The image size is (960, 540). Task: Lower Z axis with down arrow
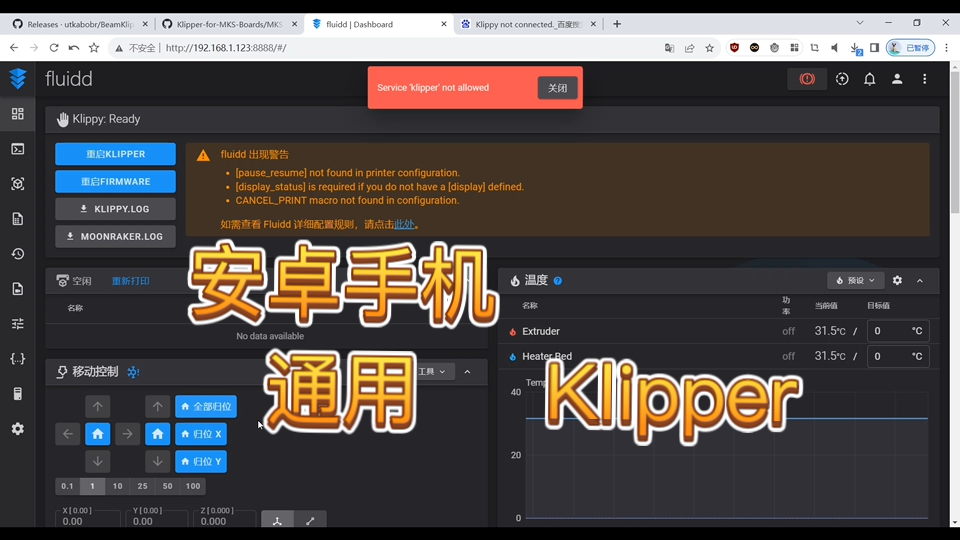click(x=157, y=462)
